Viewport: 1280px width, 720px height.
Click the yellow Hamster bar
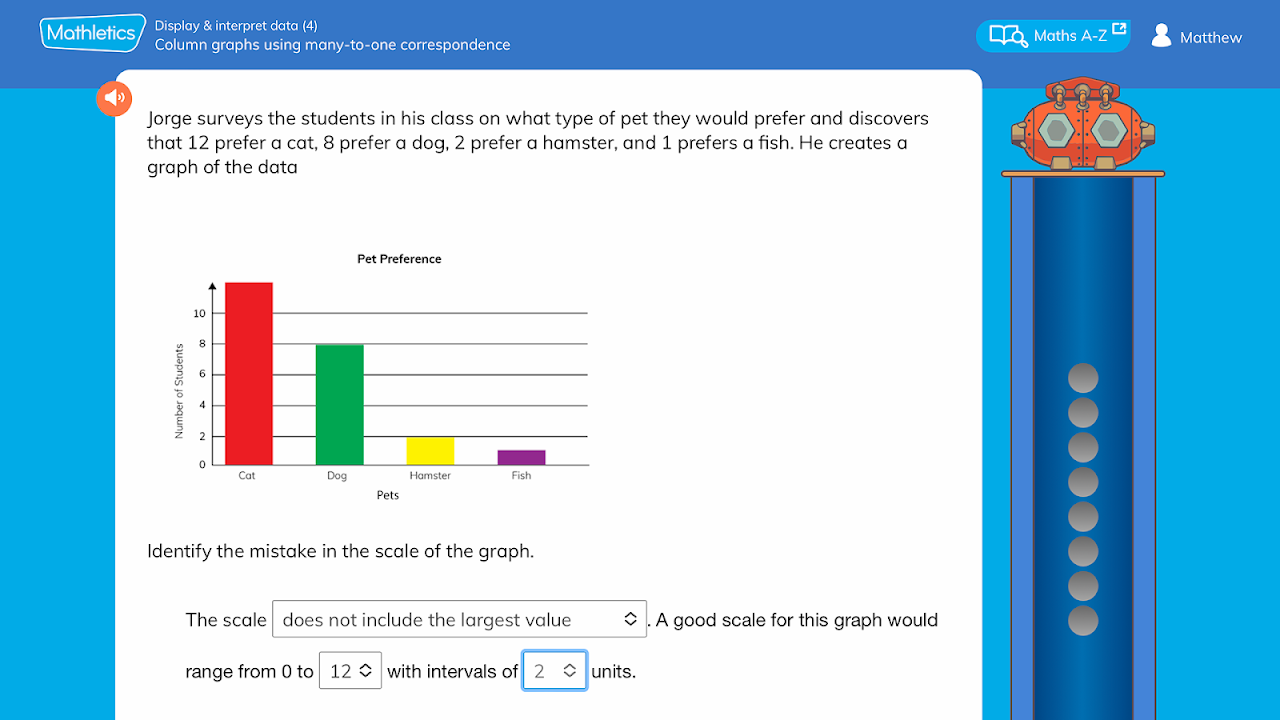click(x=430, y=451)
